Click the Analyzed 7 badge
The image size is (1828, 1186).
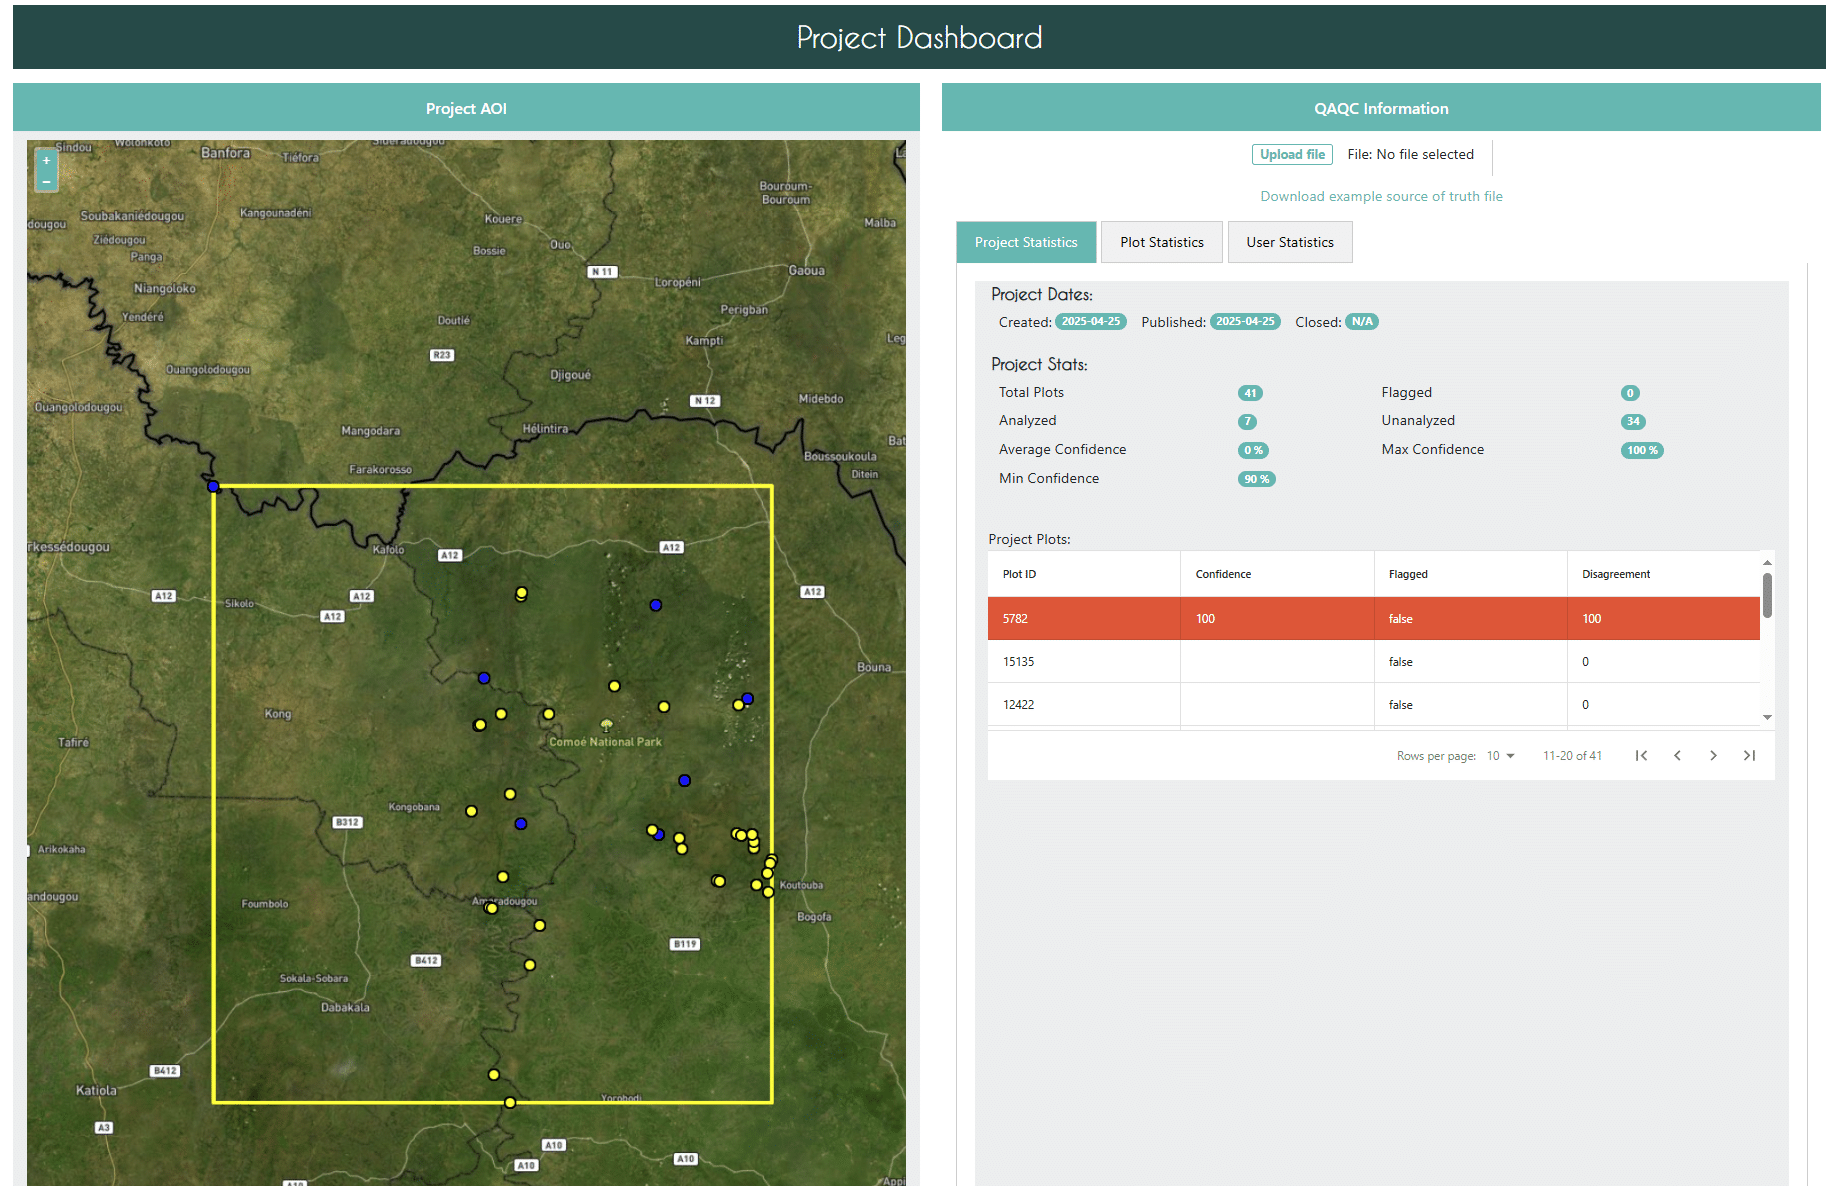pos(1247,422)
